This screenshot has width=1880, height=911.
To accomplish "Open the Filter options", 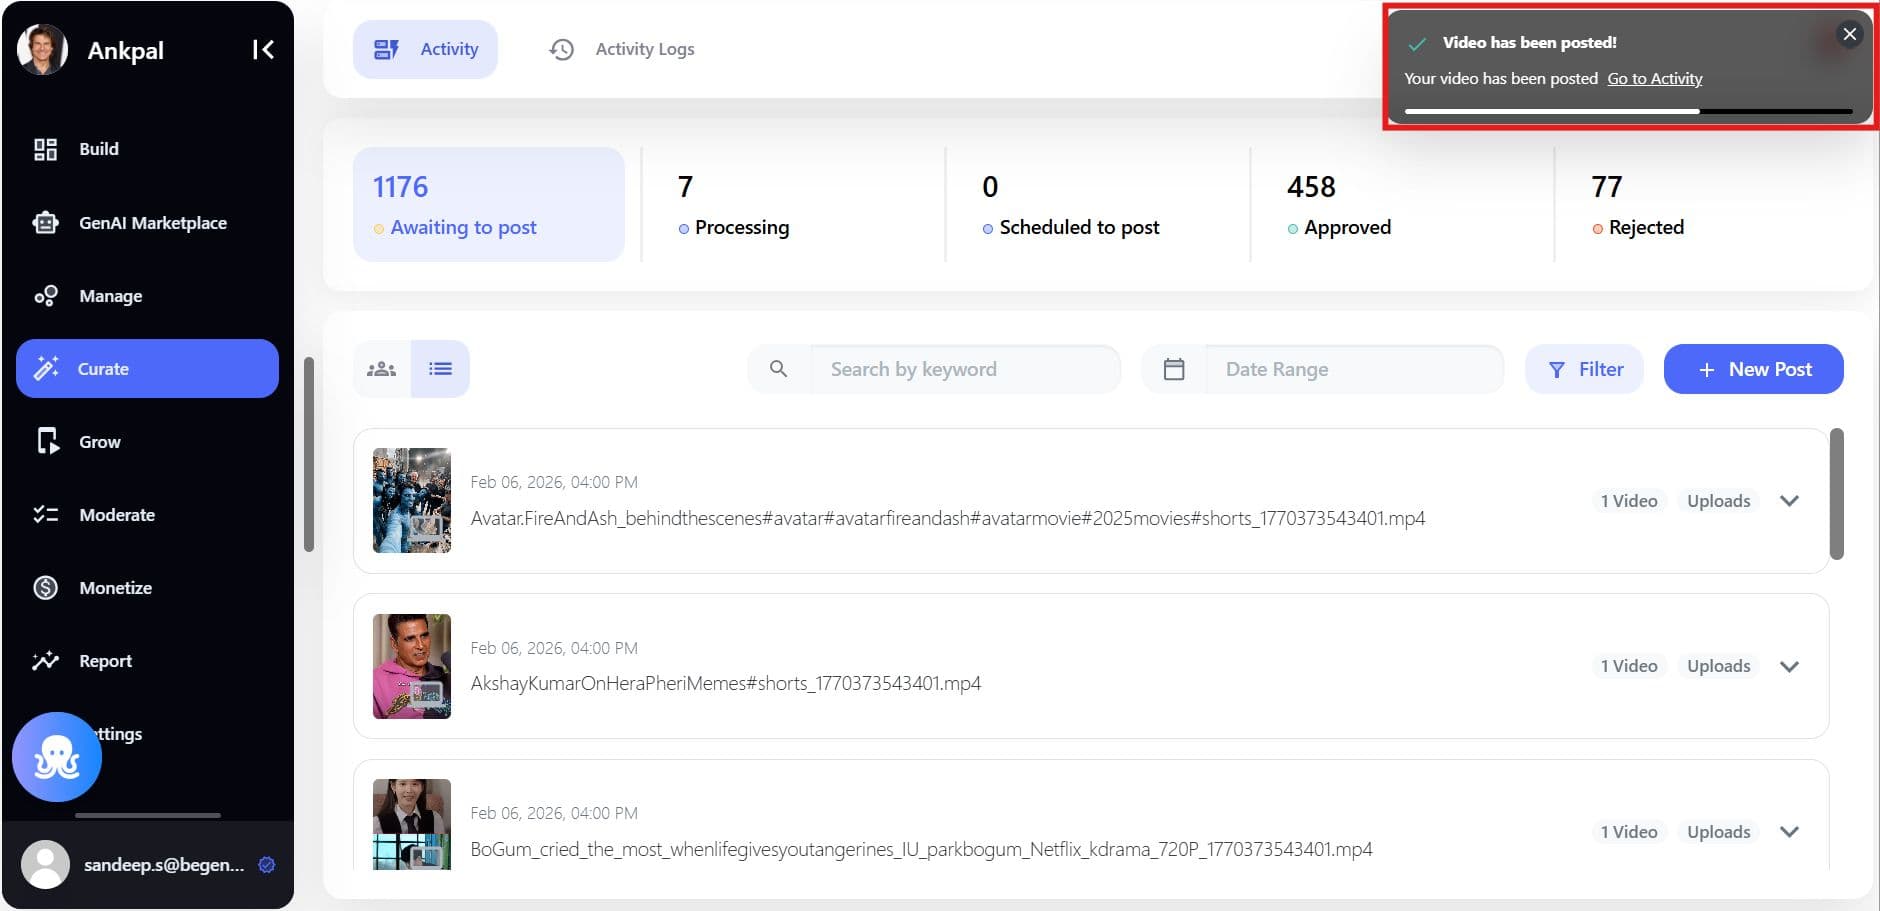I will (1584, 369).
